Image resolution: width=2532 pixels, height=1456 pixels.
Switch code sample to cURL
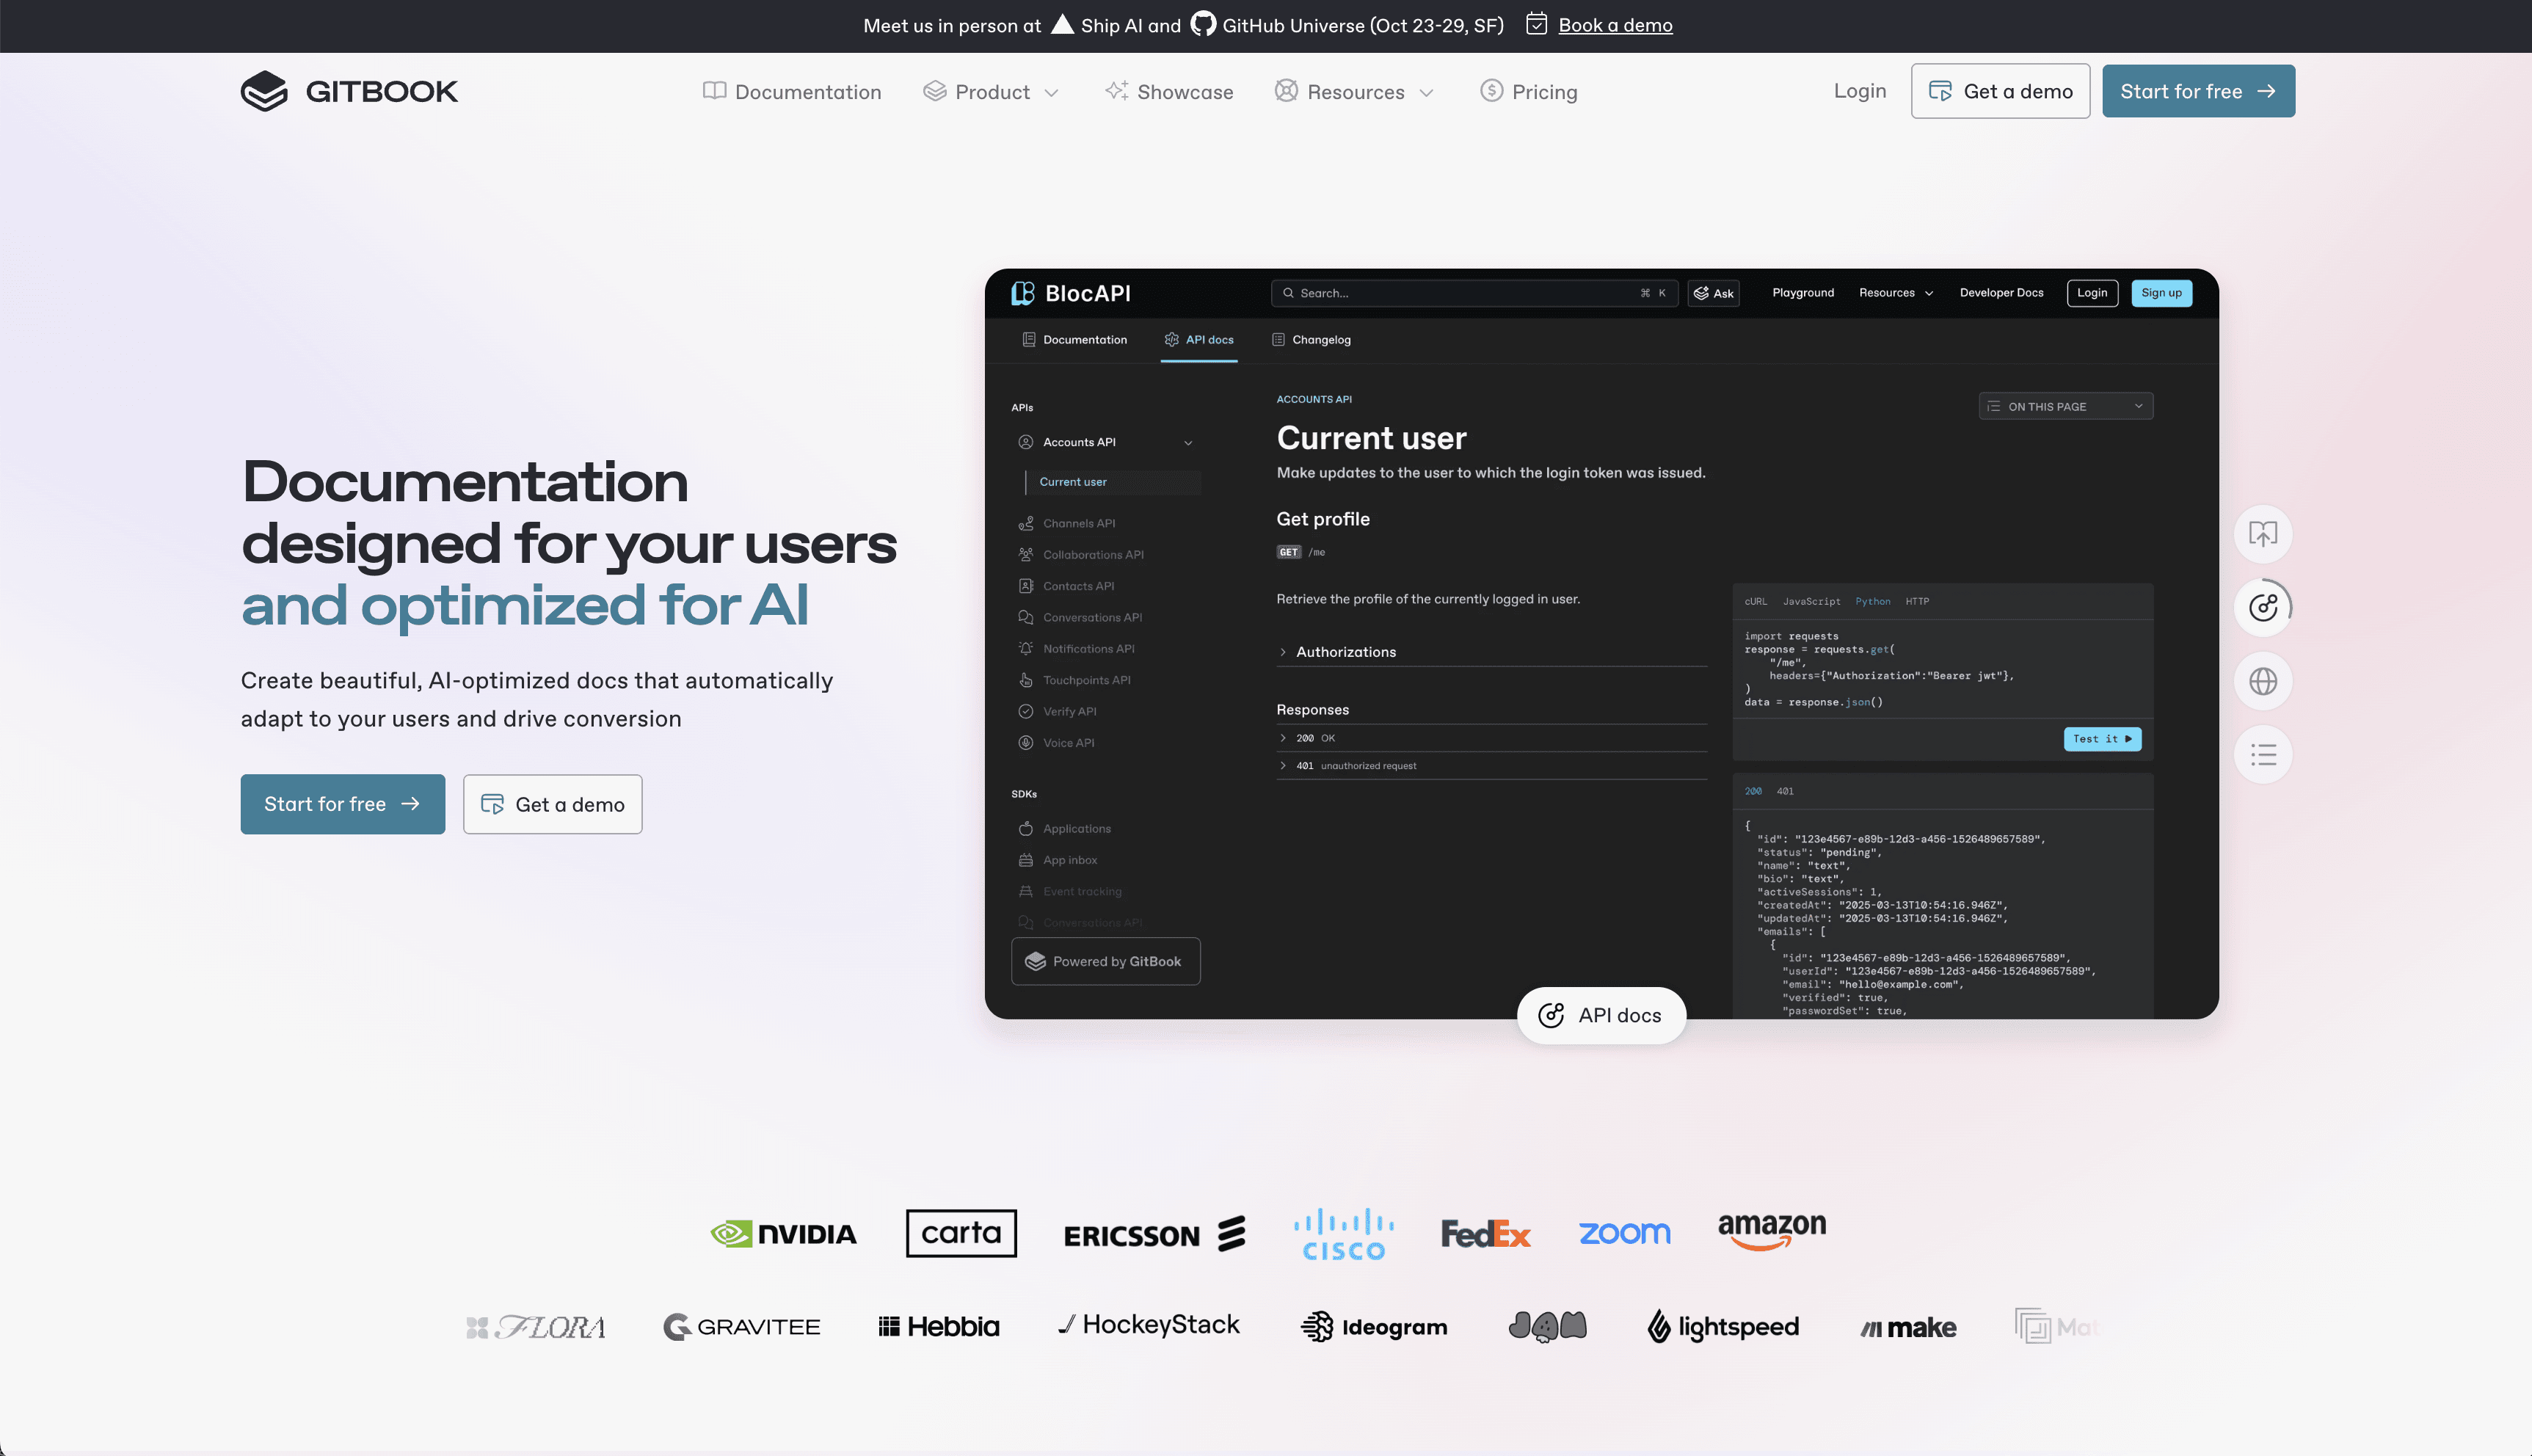pos(1755,601)
